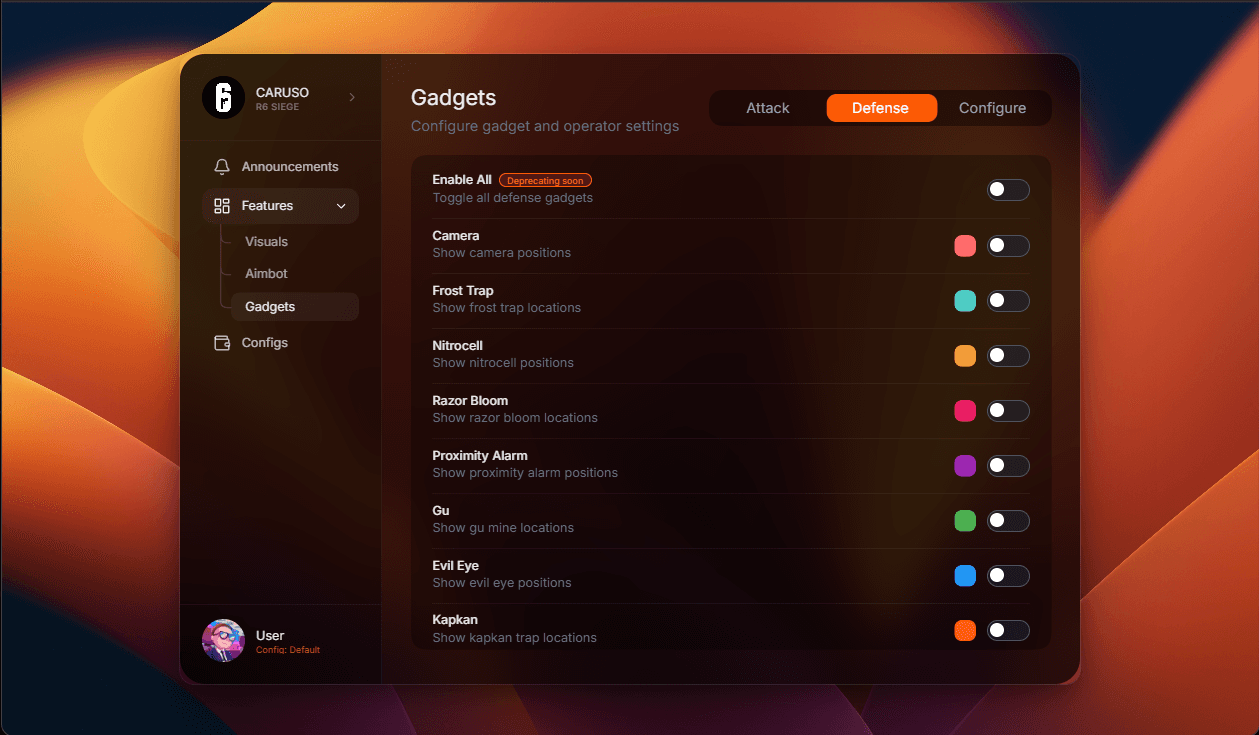Open the Configs page
Image resolution: width=1259 pixels, height=735 pixels.
(280, 343)
